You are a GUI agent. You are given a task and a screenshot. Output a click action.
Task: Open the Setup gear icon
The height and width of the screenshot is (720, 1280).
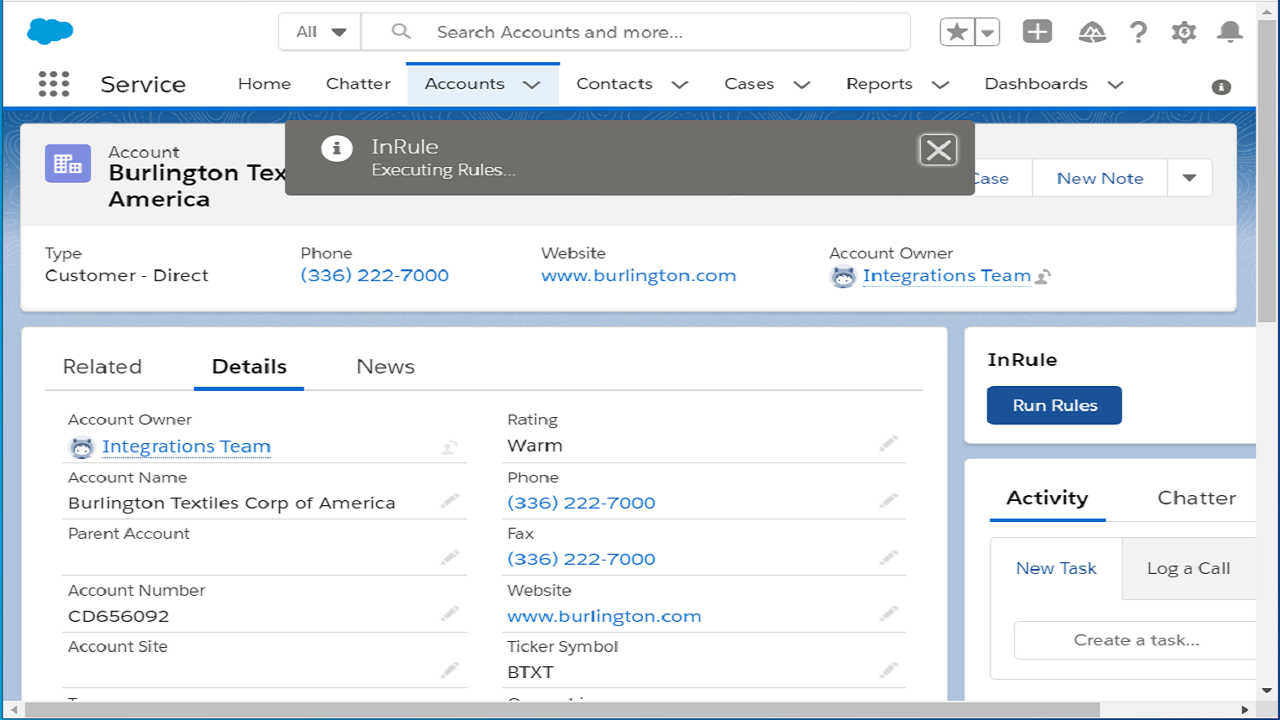(1184, 32)
